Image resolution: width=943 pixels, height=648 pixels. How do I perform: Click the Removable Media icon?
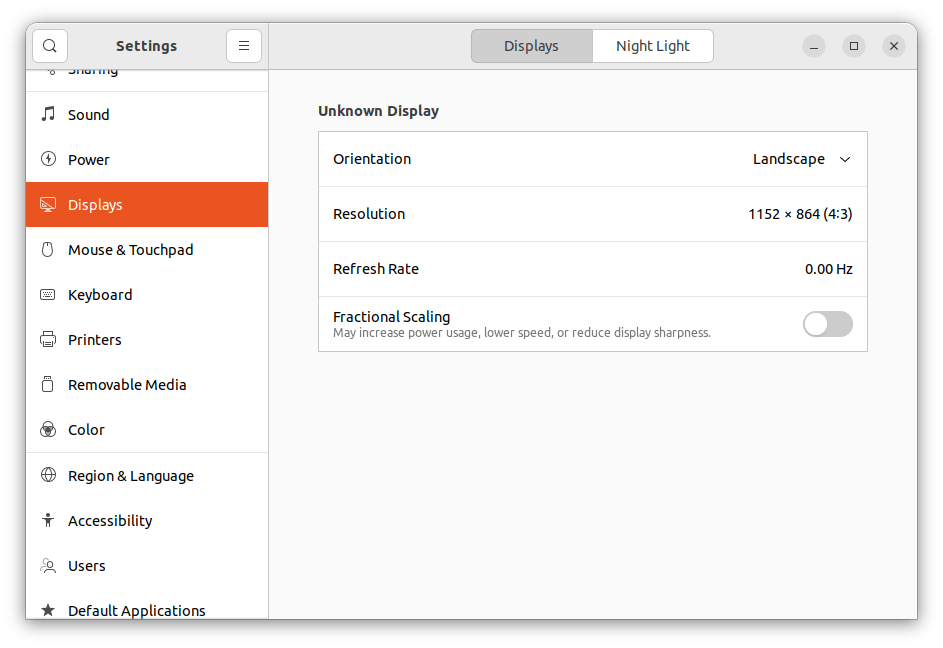click(48, 385)
